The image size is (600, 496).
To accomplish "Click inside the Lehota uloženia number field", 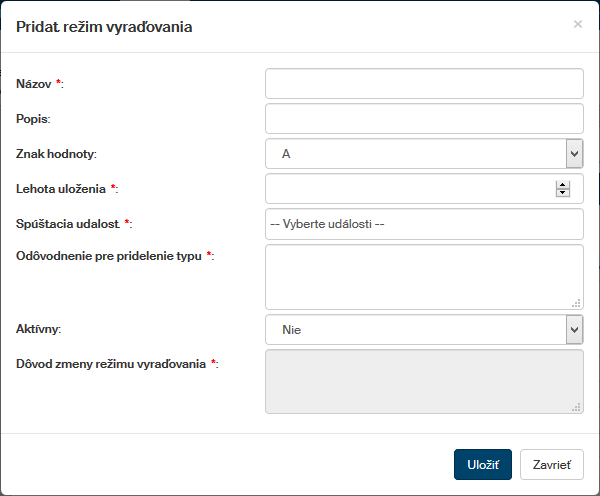I will (410, 189).
